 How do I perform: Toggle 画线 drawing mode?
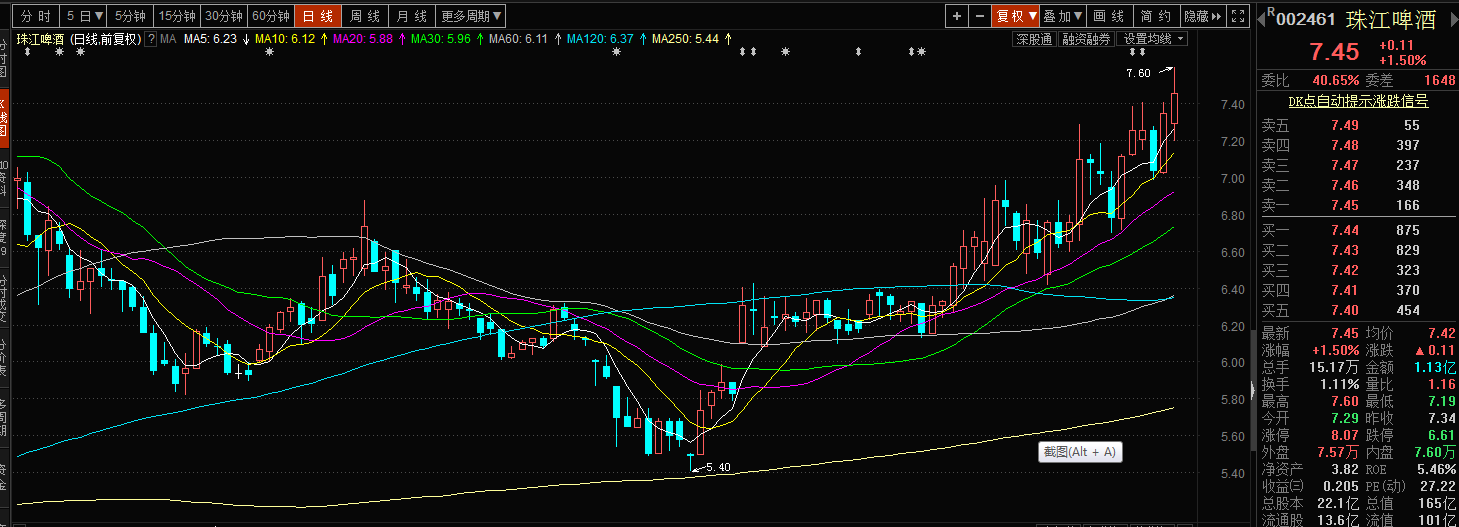pos(1108,16)
